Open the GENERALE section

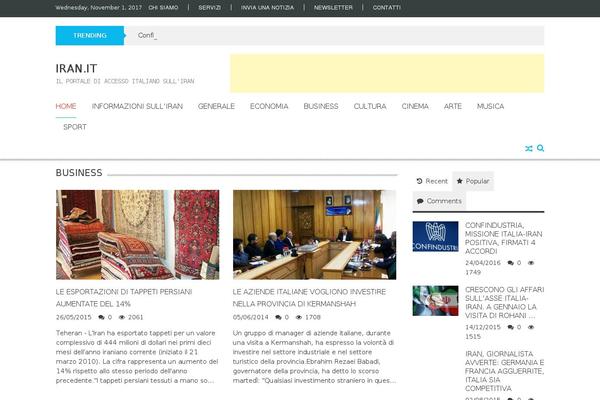216,106
